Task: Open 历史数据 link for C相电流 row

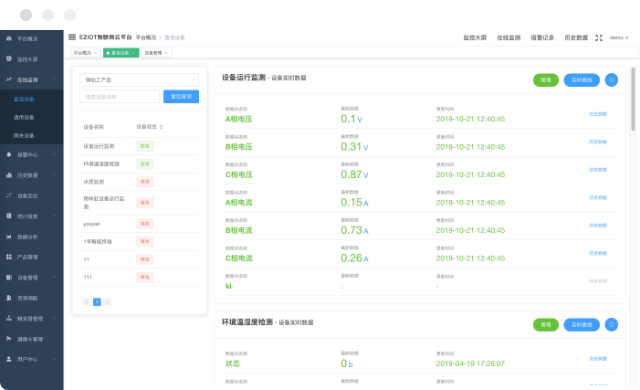Action: tap(598, 253)
